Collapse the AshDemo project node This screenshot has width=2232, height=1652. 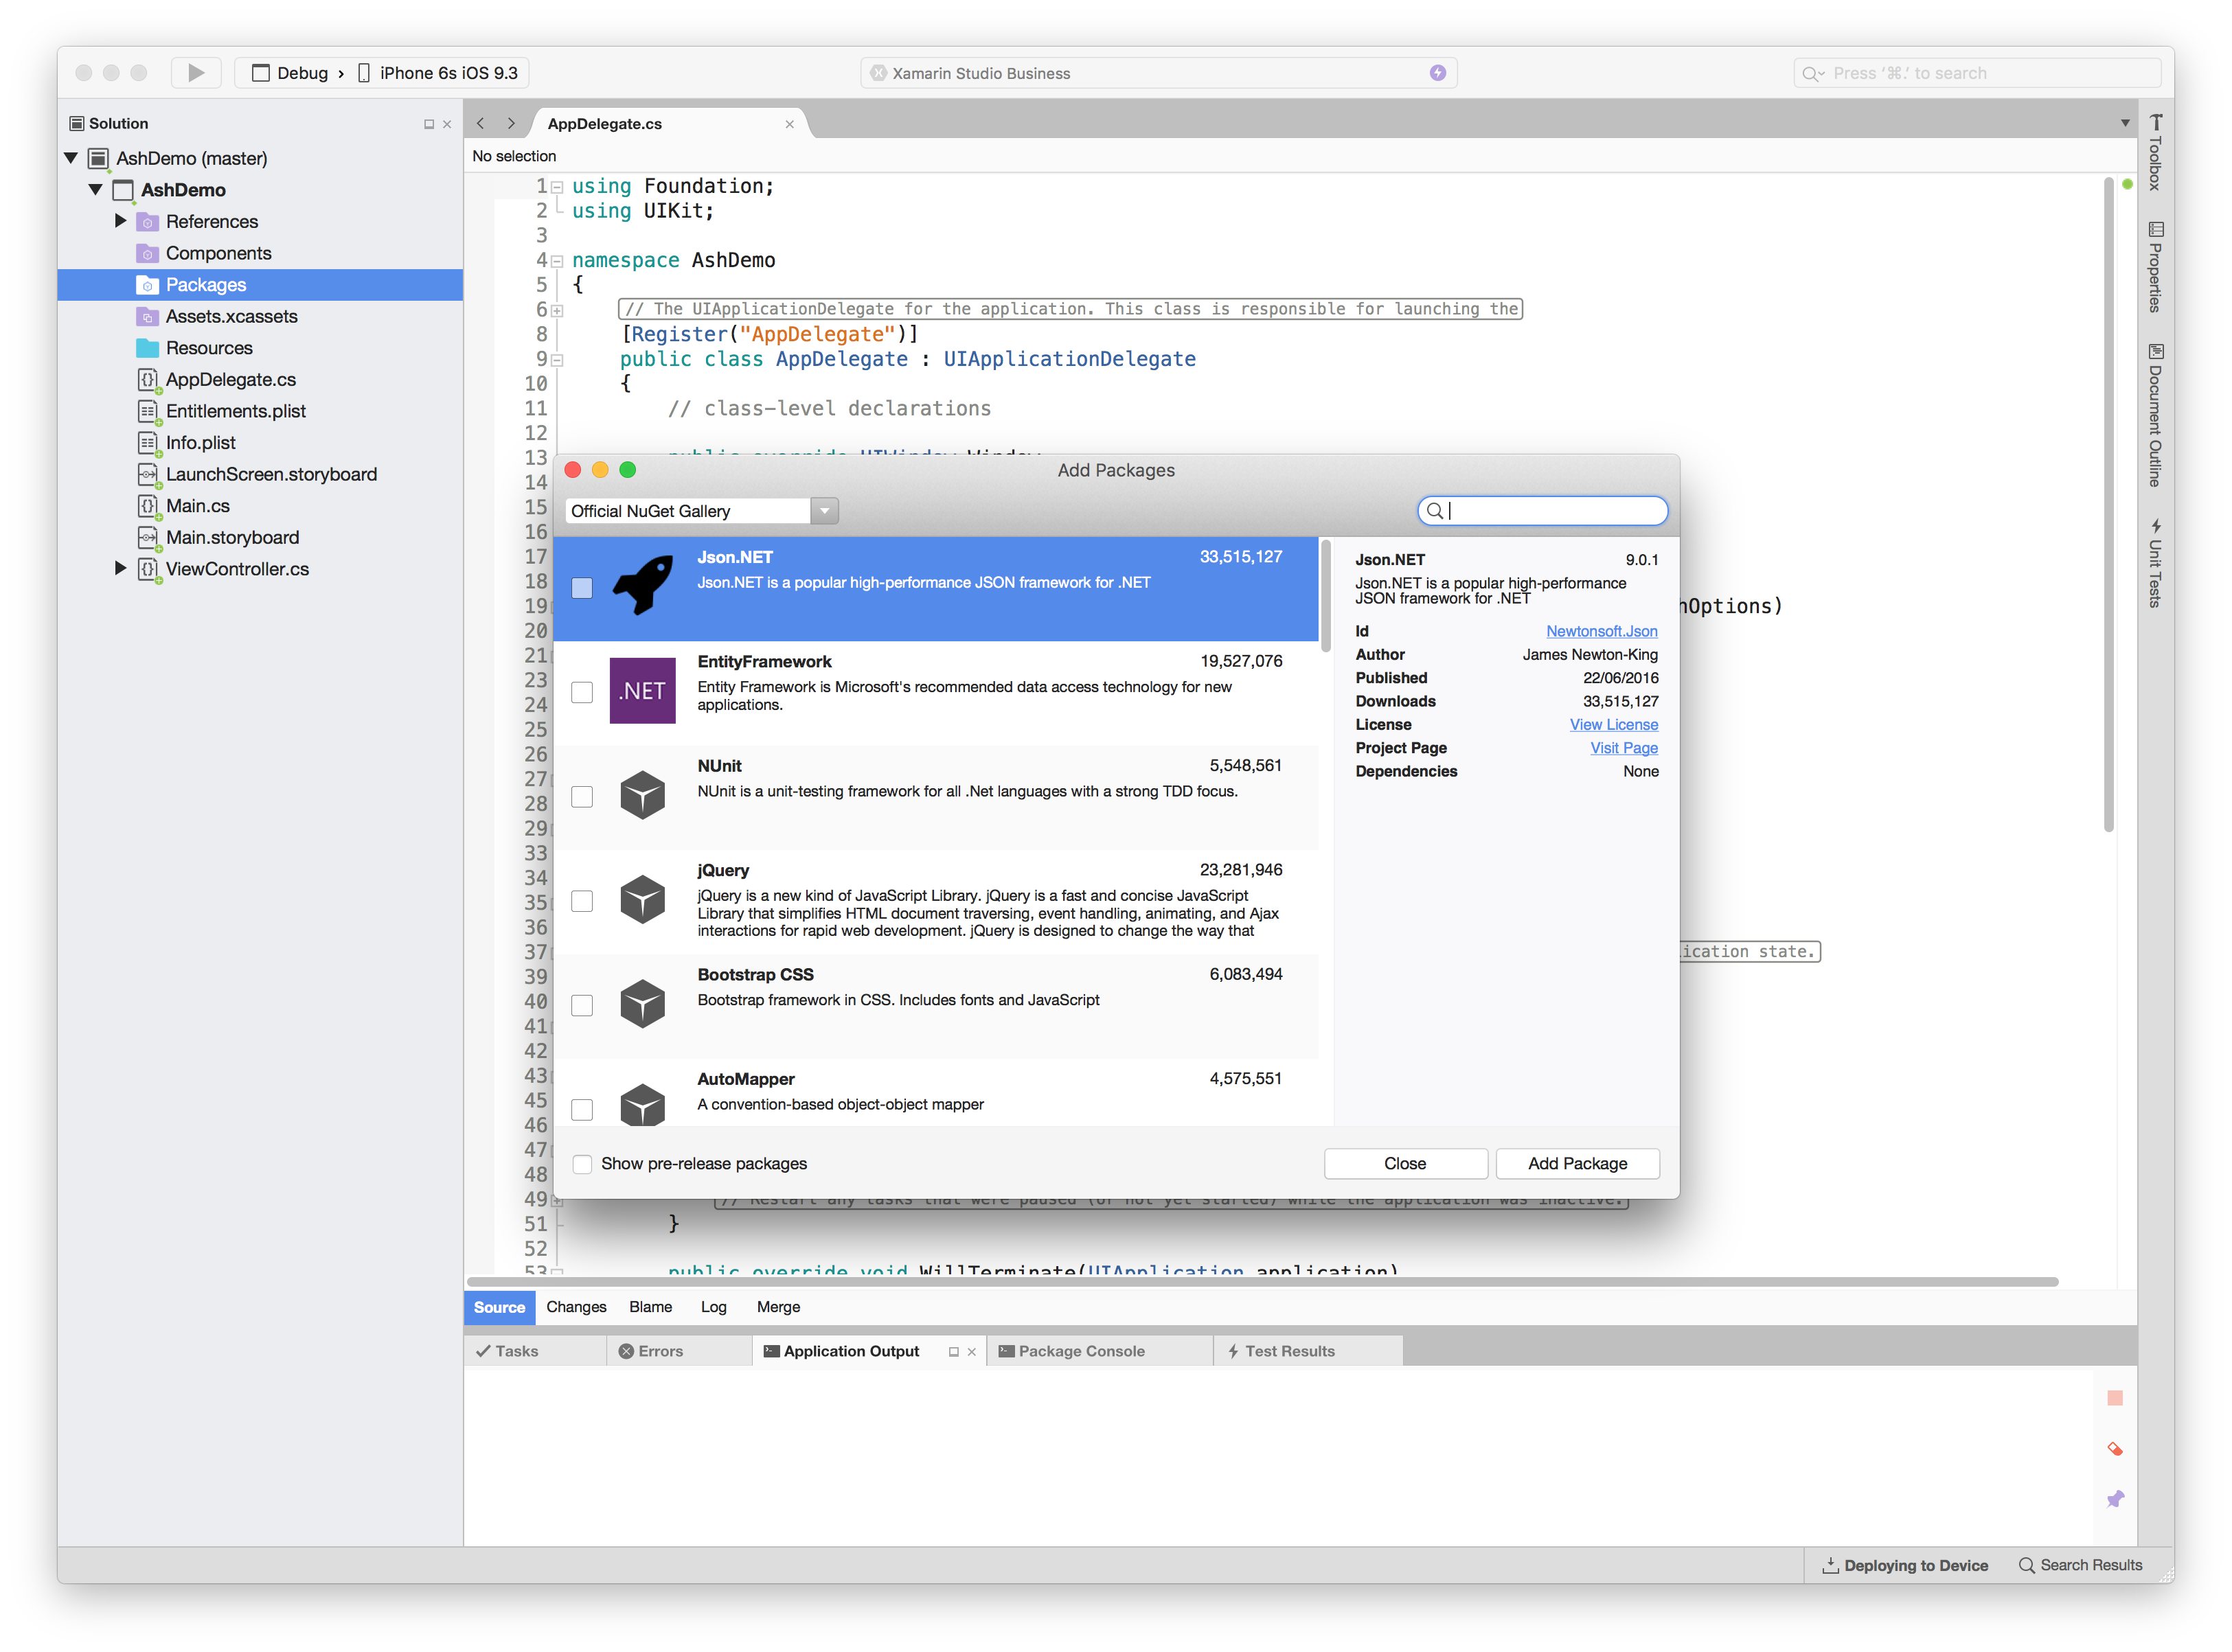(x=96, y=189)
